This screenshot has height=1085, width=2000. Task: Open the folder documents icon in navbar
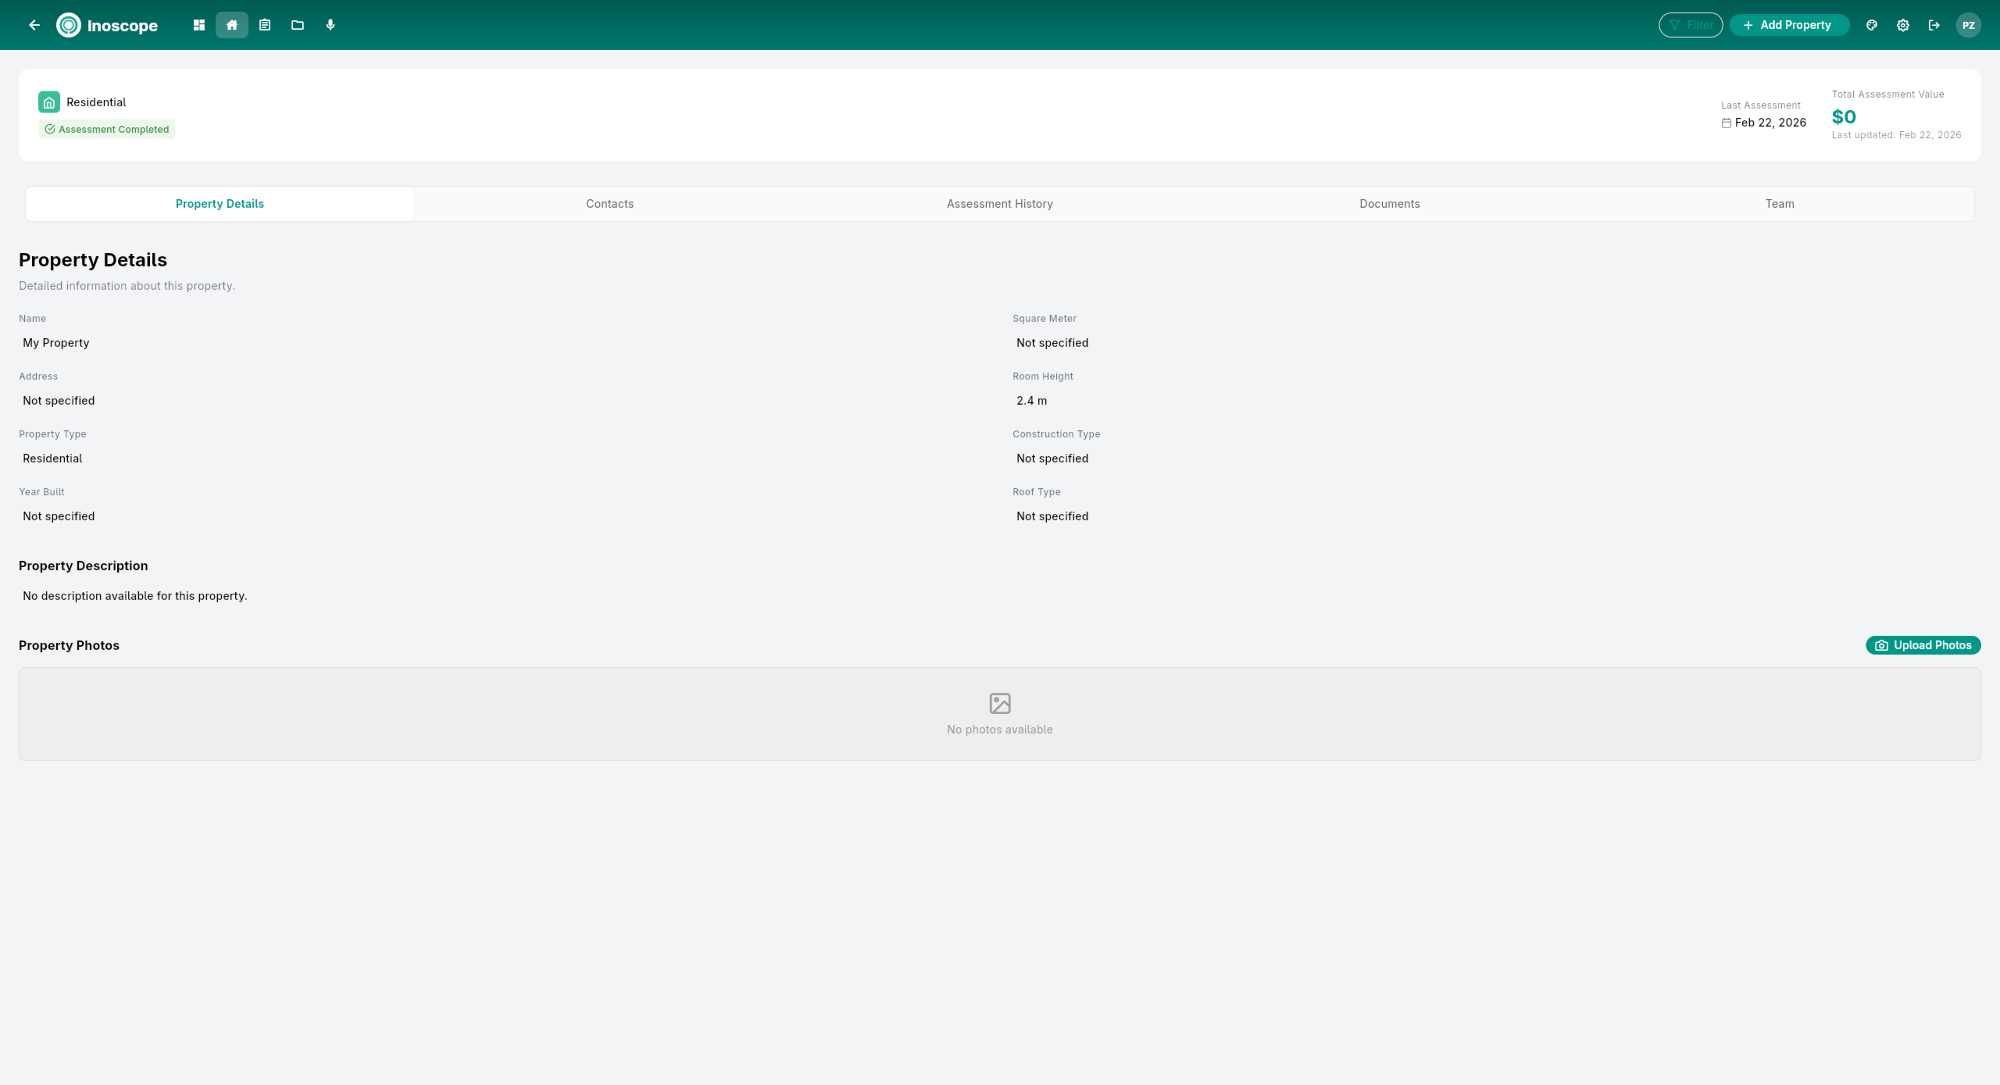click(297, 24)
